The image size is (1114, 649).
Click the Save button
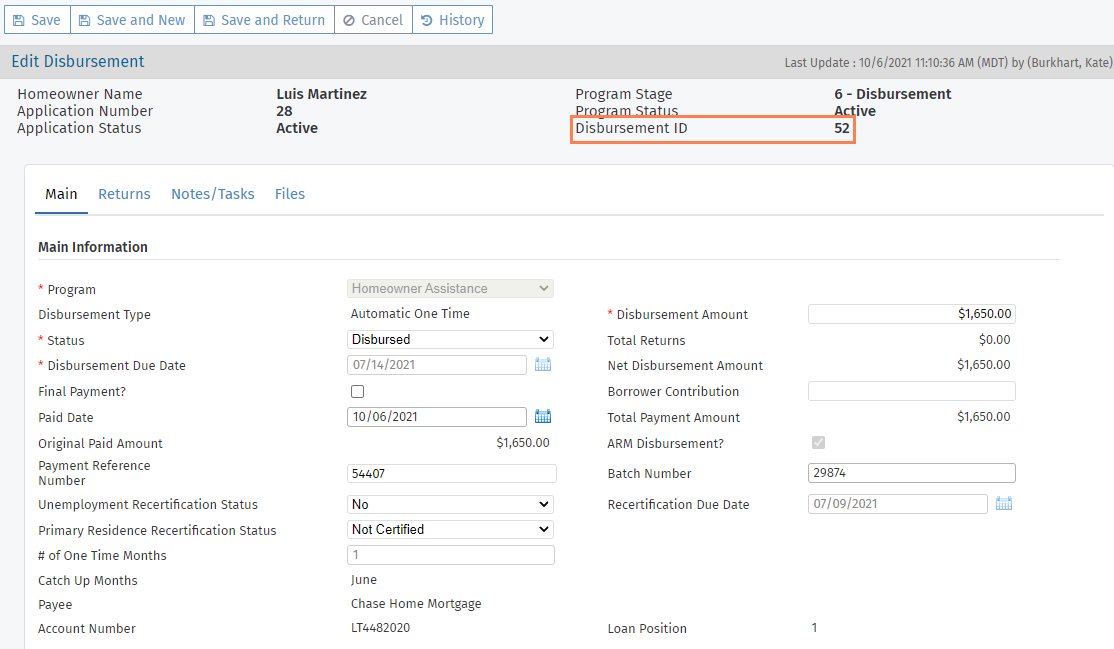[36, 20]
